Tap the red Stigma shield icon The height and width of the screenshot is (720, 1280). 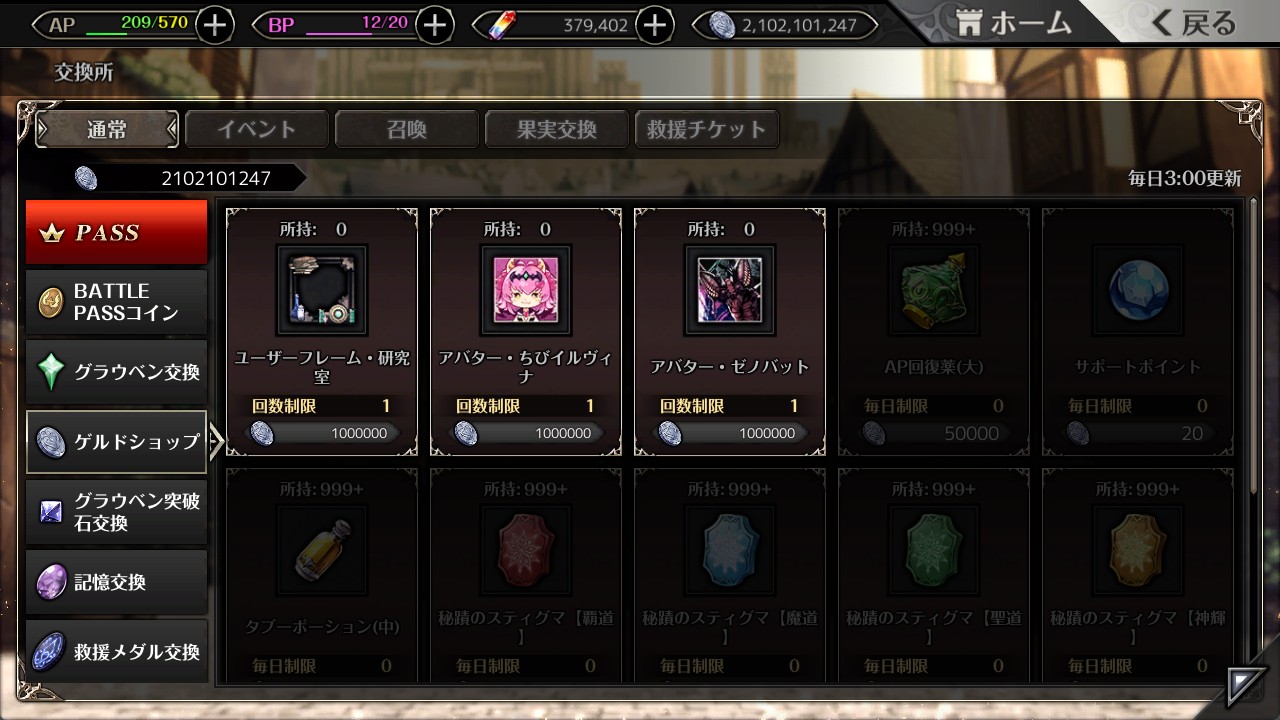click(x=526, y=550)
